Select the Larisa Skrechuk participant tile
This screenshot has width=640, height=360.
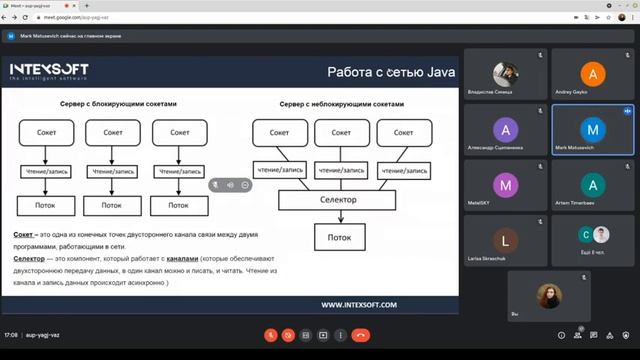pyautogui.click(x=505, y=241)
